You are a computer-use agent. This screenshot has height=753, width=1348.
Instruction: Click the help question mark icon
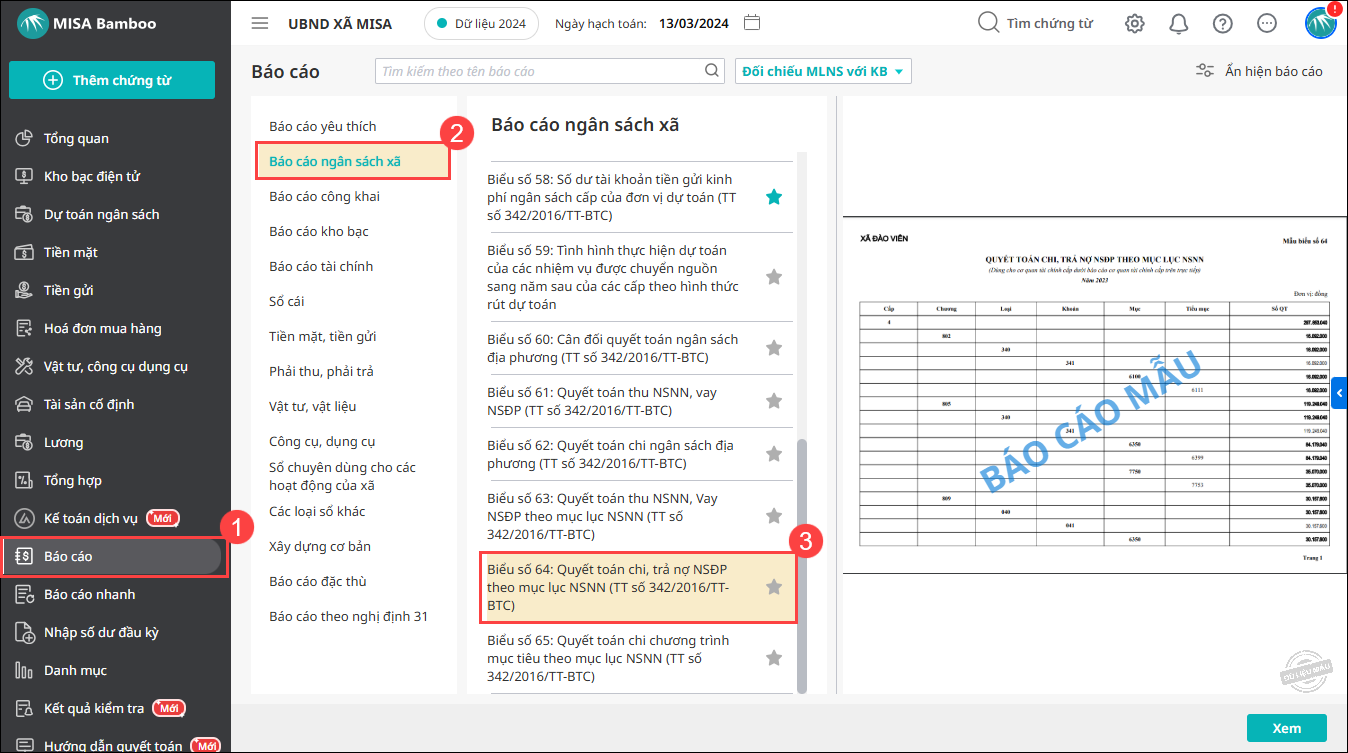pyautogui.click(x=1222, y=24)
